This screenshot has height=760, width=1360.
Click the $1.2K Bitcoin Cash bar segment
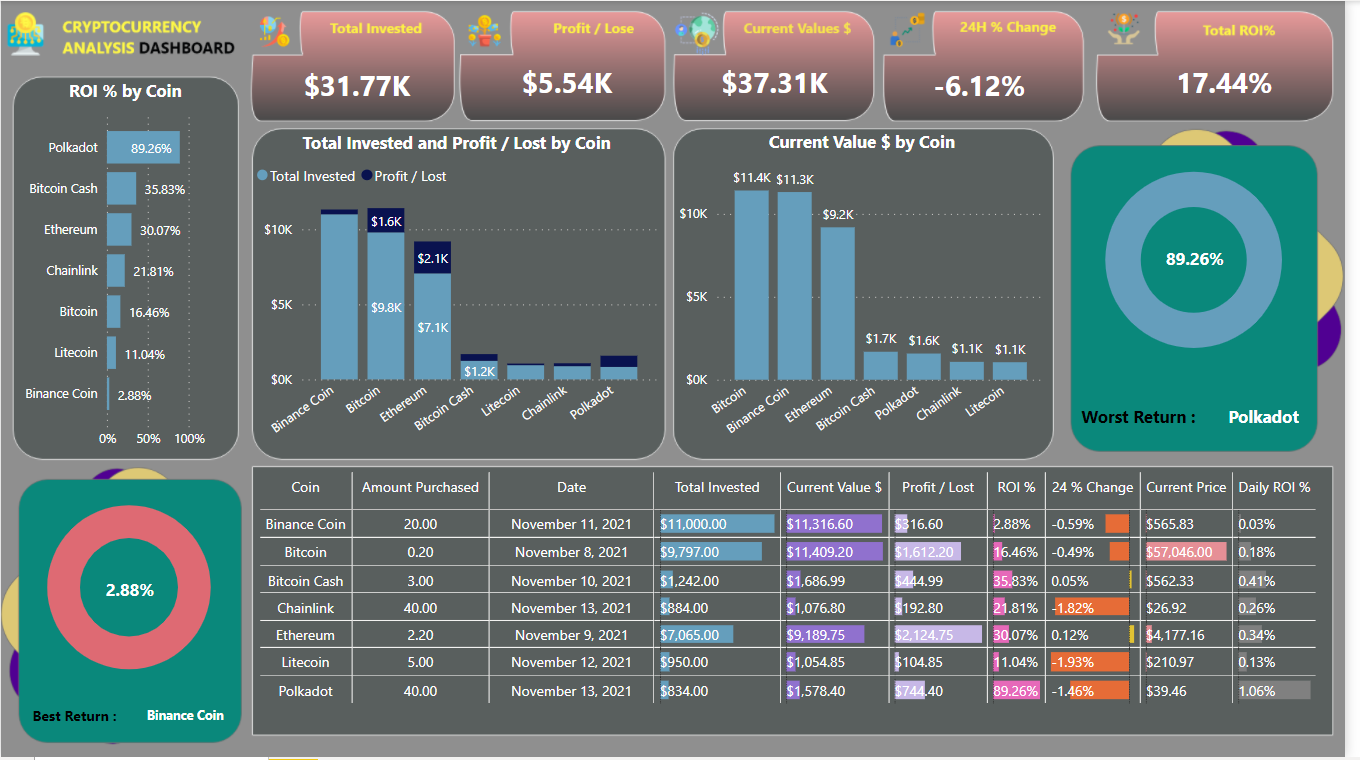480,370
